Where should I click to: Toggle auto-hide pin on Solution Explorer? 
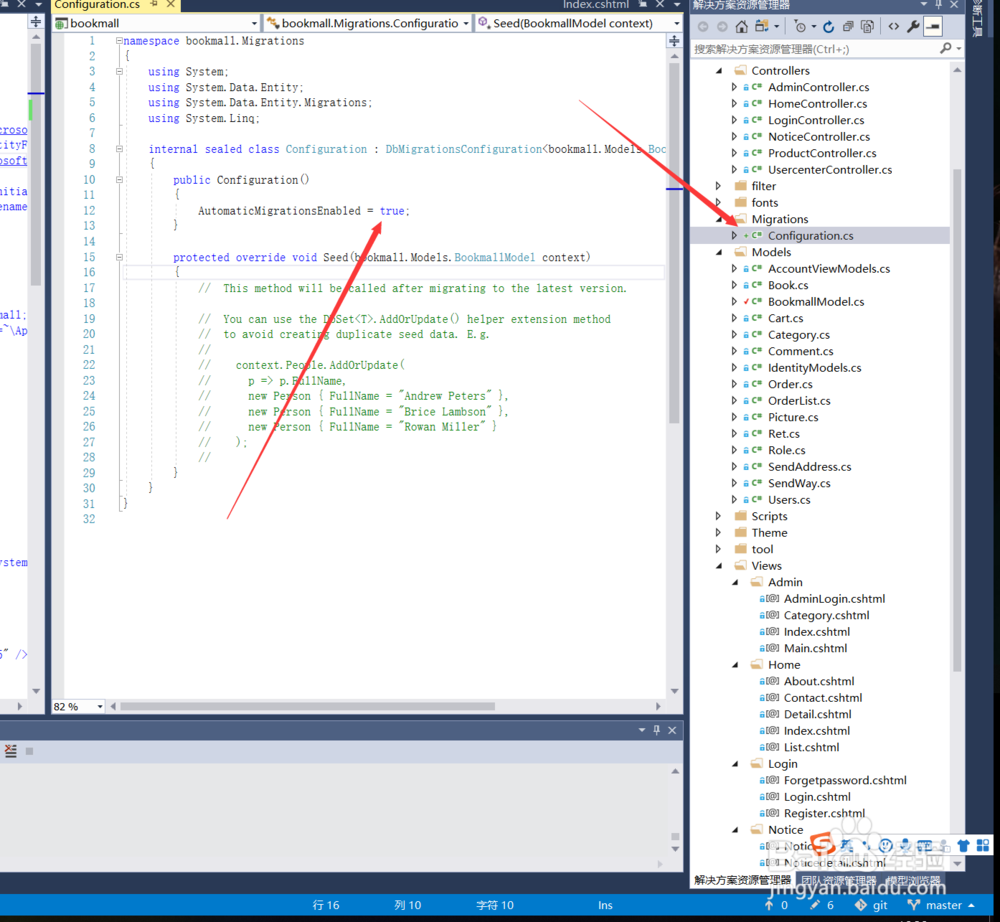938,4
